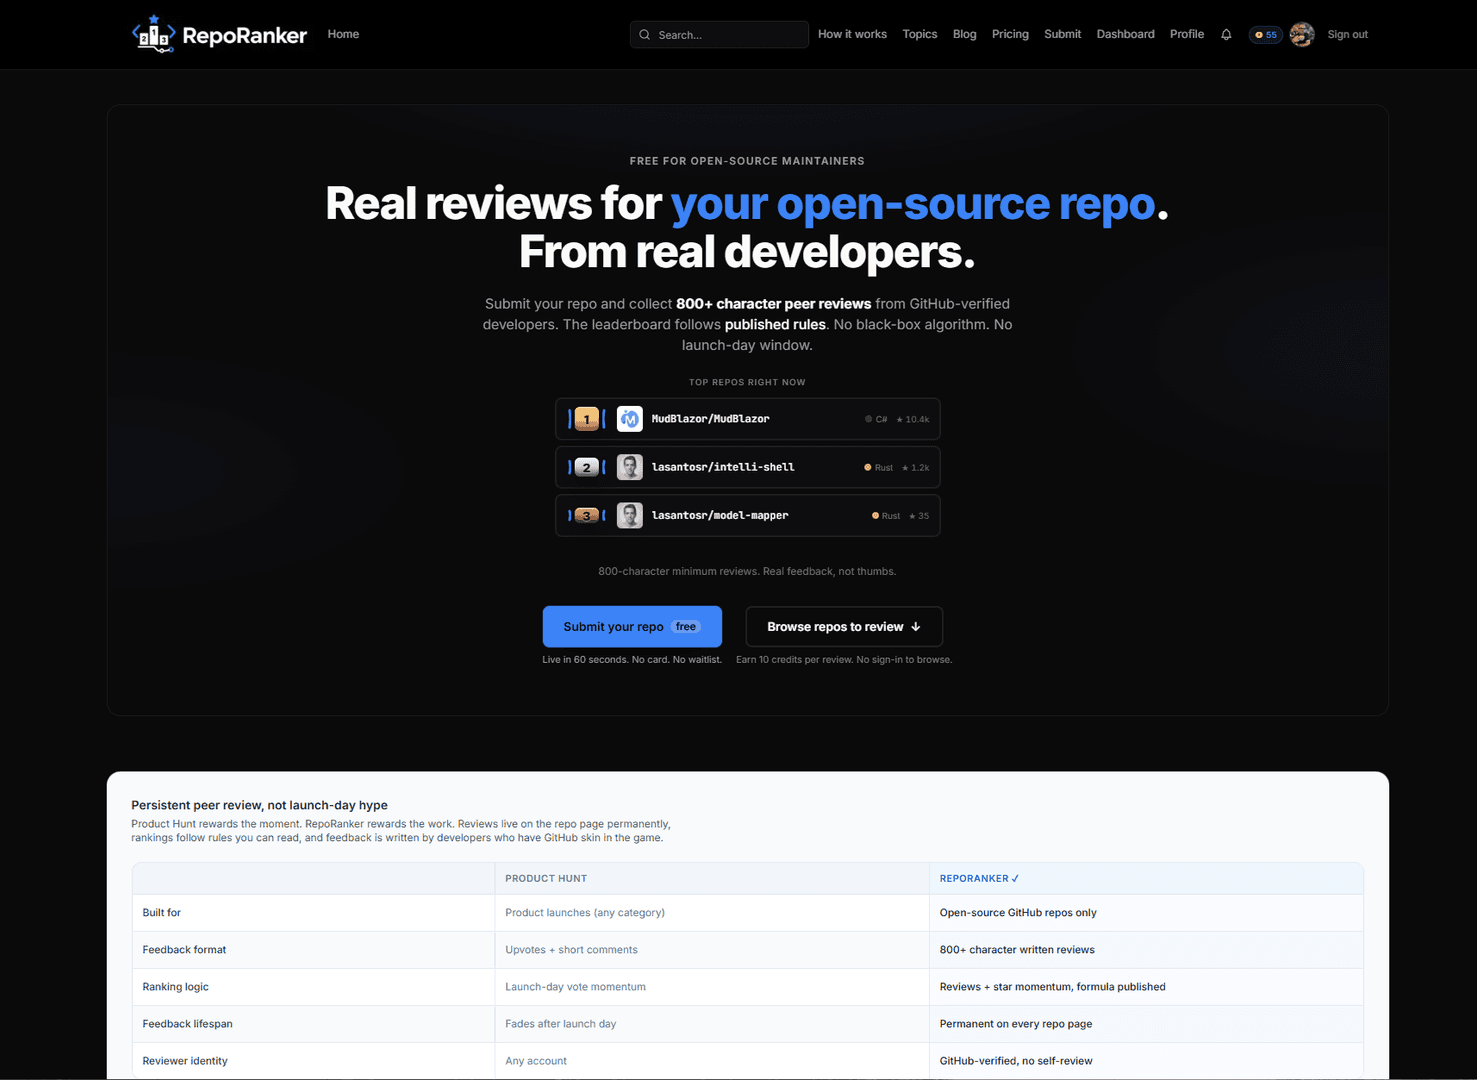
Task: Click the bronze rank 3 medal
Action: pyautogui.click(x=587, y=516)
